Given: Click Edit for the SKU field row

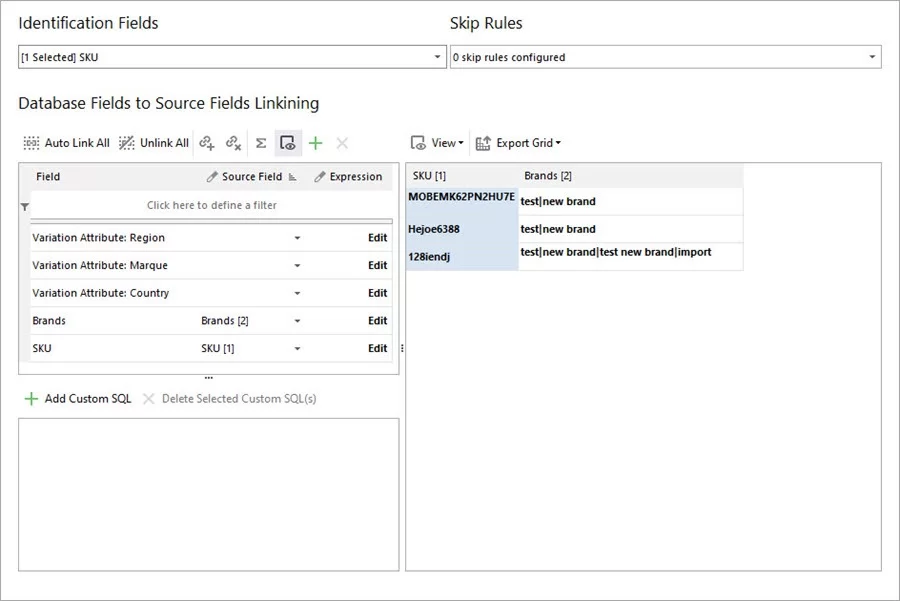Looking at the screenshot, I should (377, 349).
